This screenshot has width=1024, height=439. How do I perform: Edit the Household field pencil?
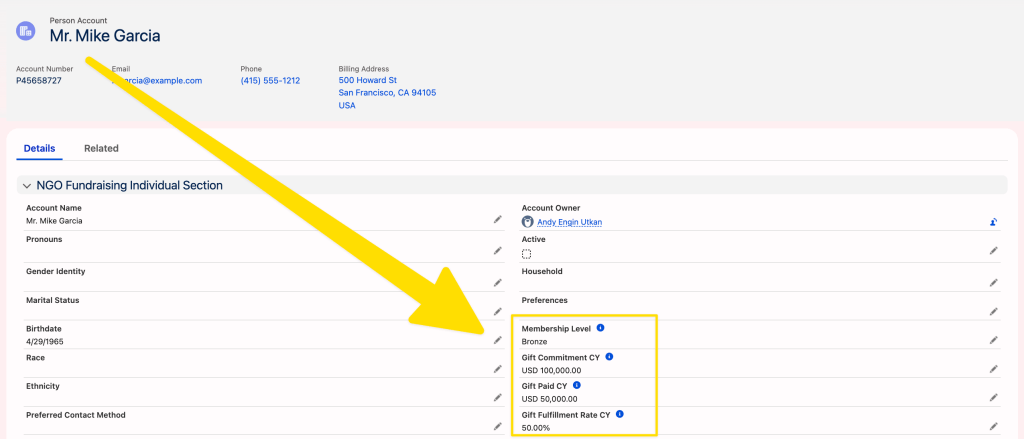point(993,282)
